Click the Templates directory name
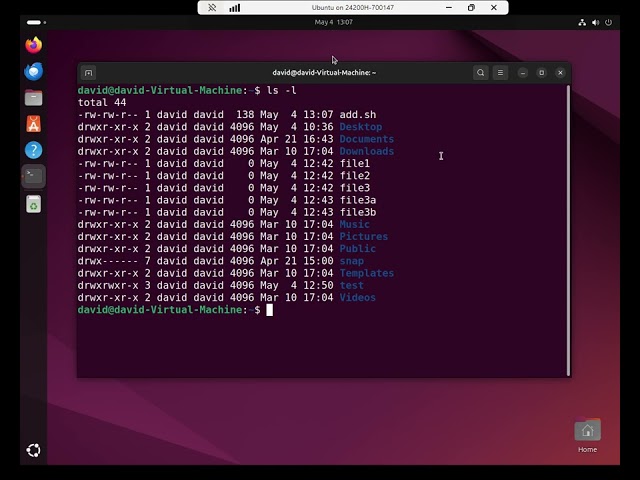The image size is (640, 480). tap(367, 273)
